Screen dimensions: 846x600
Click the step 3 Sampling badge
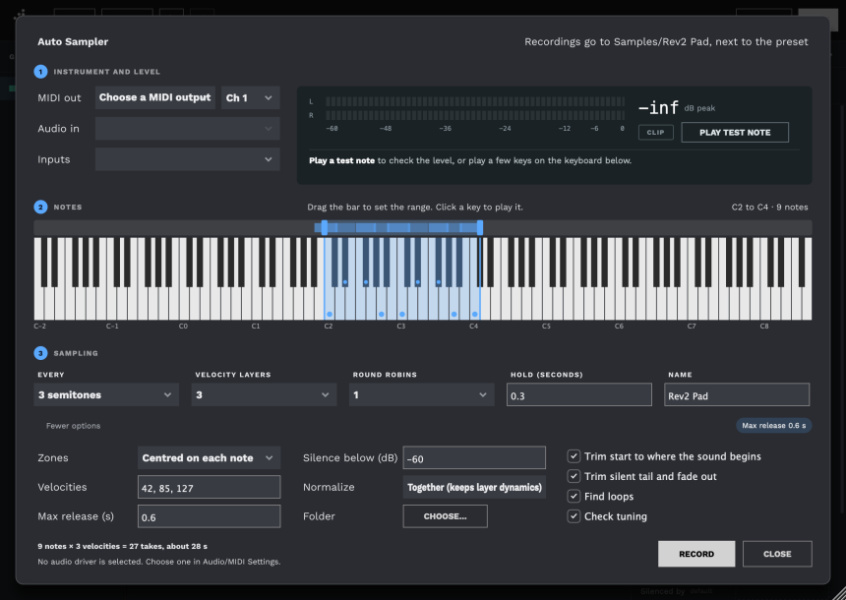pos(40,353)
